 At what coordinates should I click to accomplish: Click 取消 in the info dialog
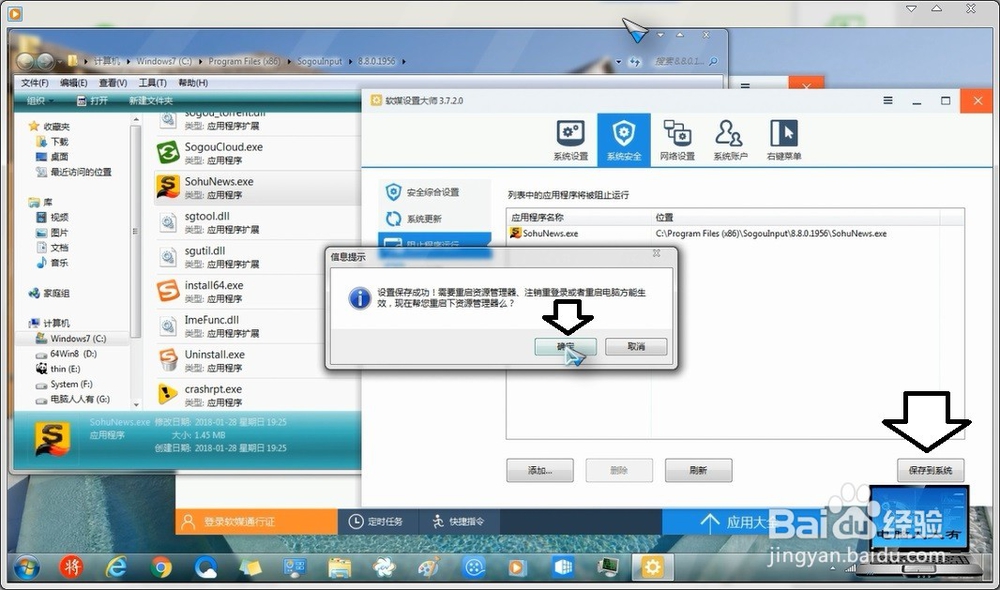tap(636, 346)
